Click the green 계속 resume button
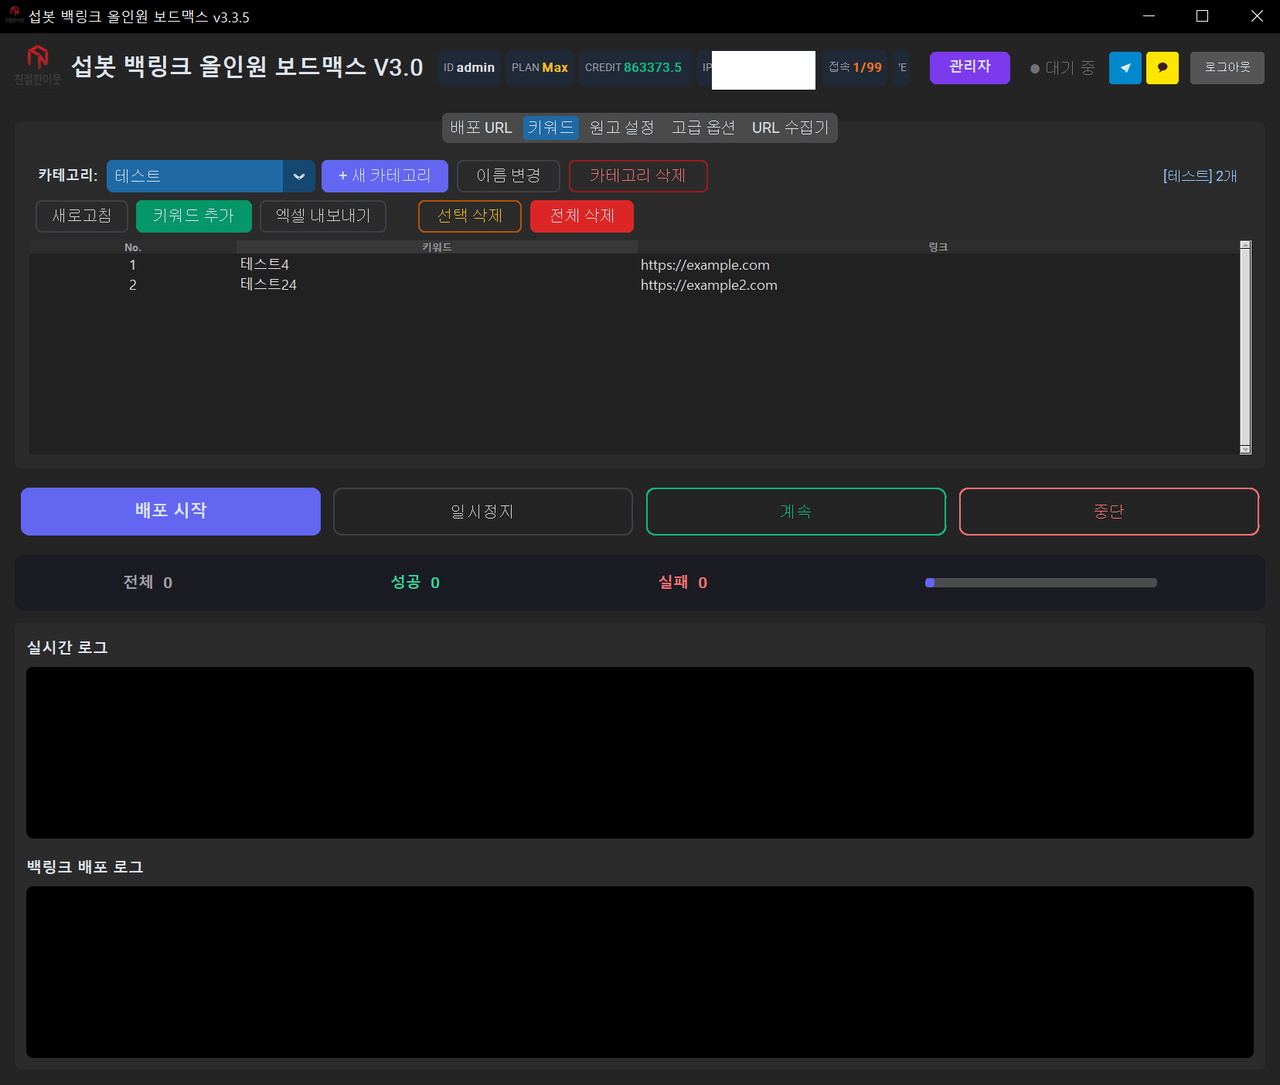This screenshot has height=1085, width=1280. 796,511
